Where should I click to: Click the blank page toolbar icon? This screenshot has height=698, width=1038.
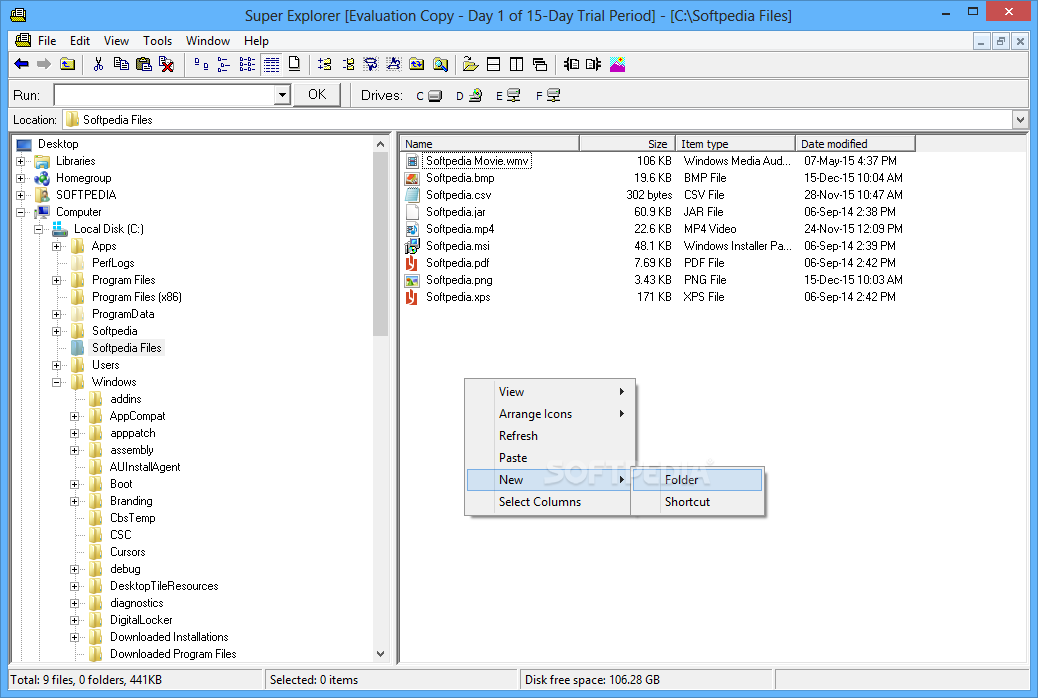tap(295, 64)
